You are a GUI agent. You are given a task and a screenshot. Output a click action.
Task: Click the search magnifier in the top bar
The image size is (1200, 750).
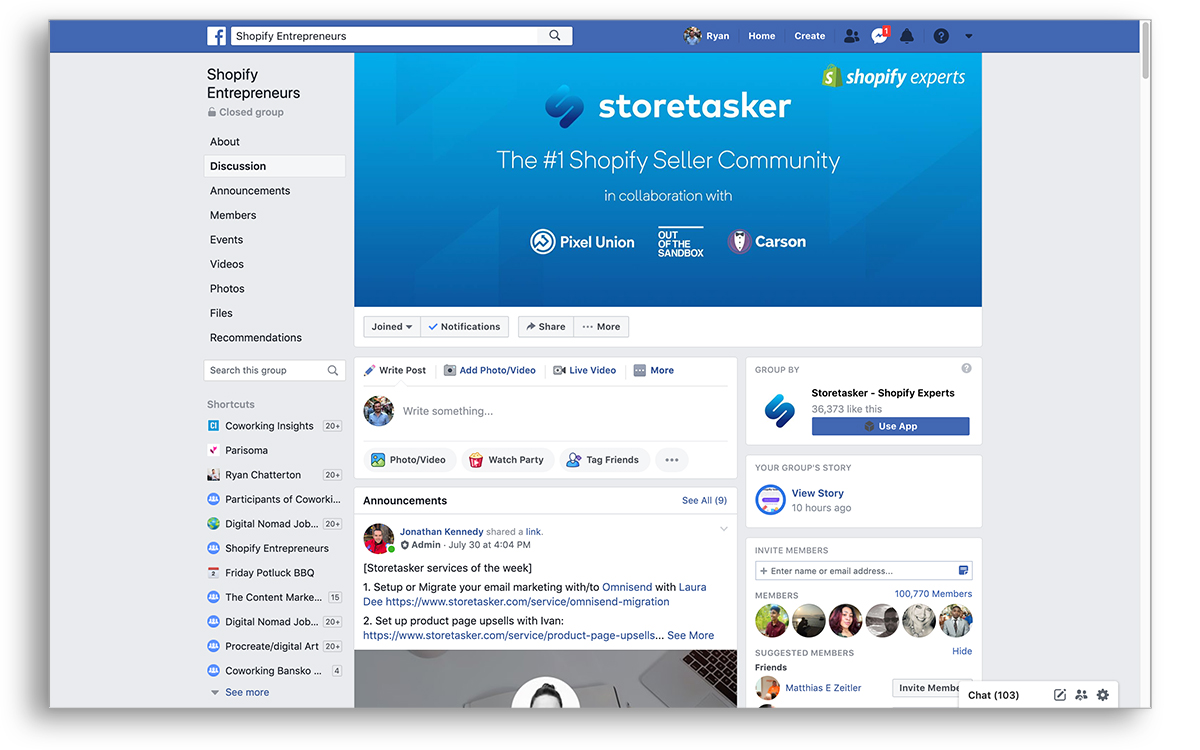pos(555,36)
